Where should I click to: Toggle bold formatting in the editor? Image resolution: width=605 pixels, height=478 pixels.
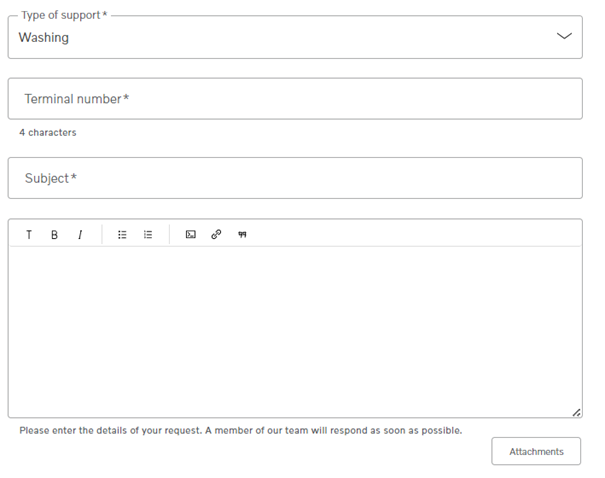[x=54, y=235]
